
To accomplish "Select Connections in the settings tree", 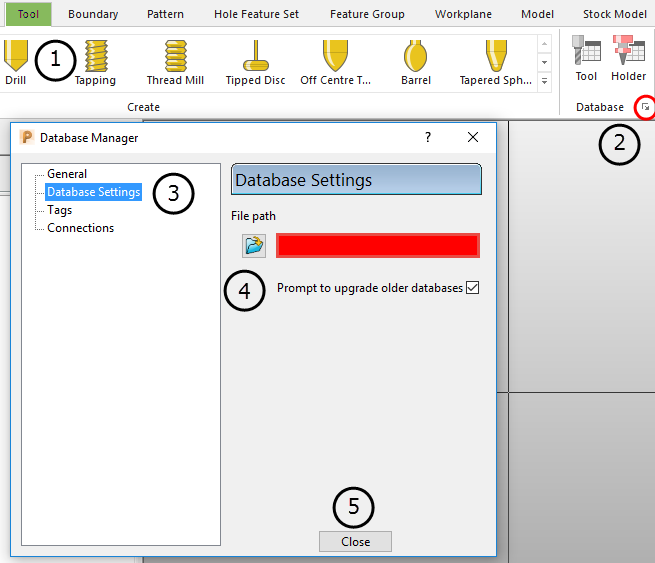I will (x=80, y=228).
